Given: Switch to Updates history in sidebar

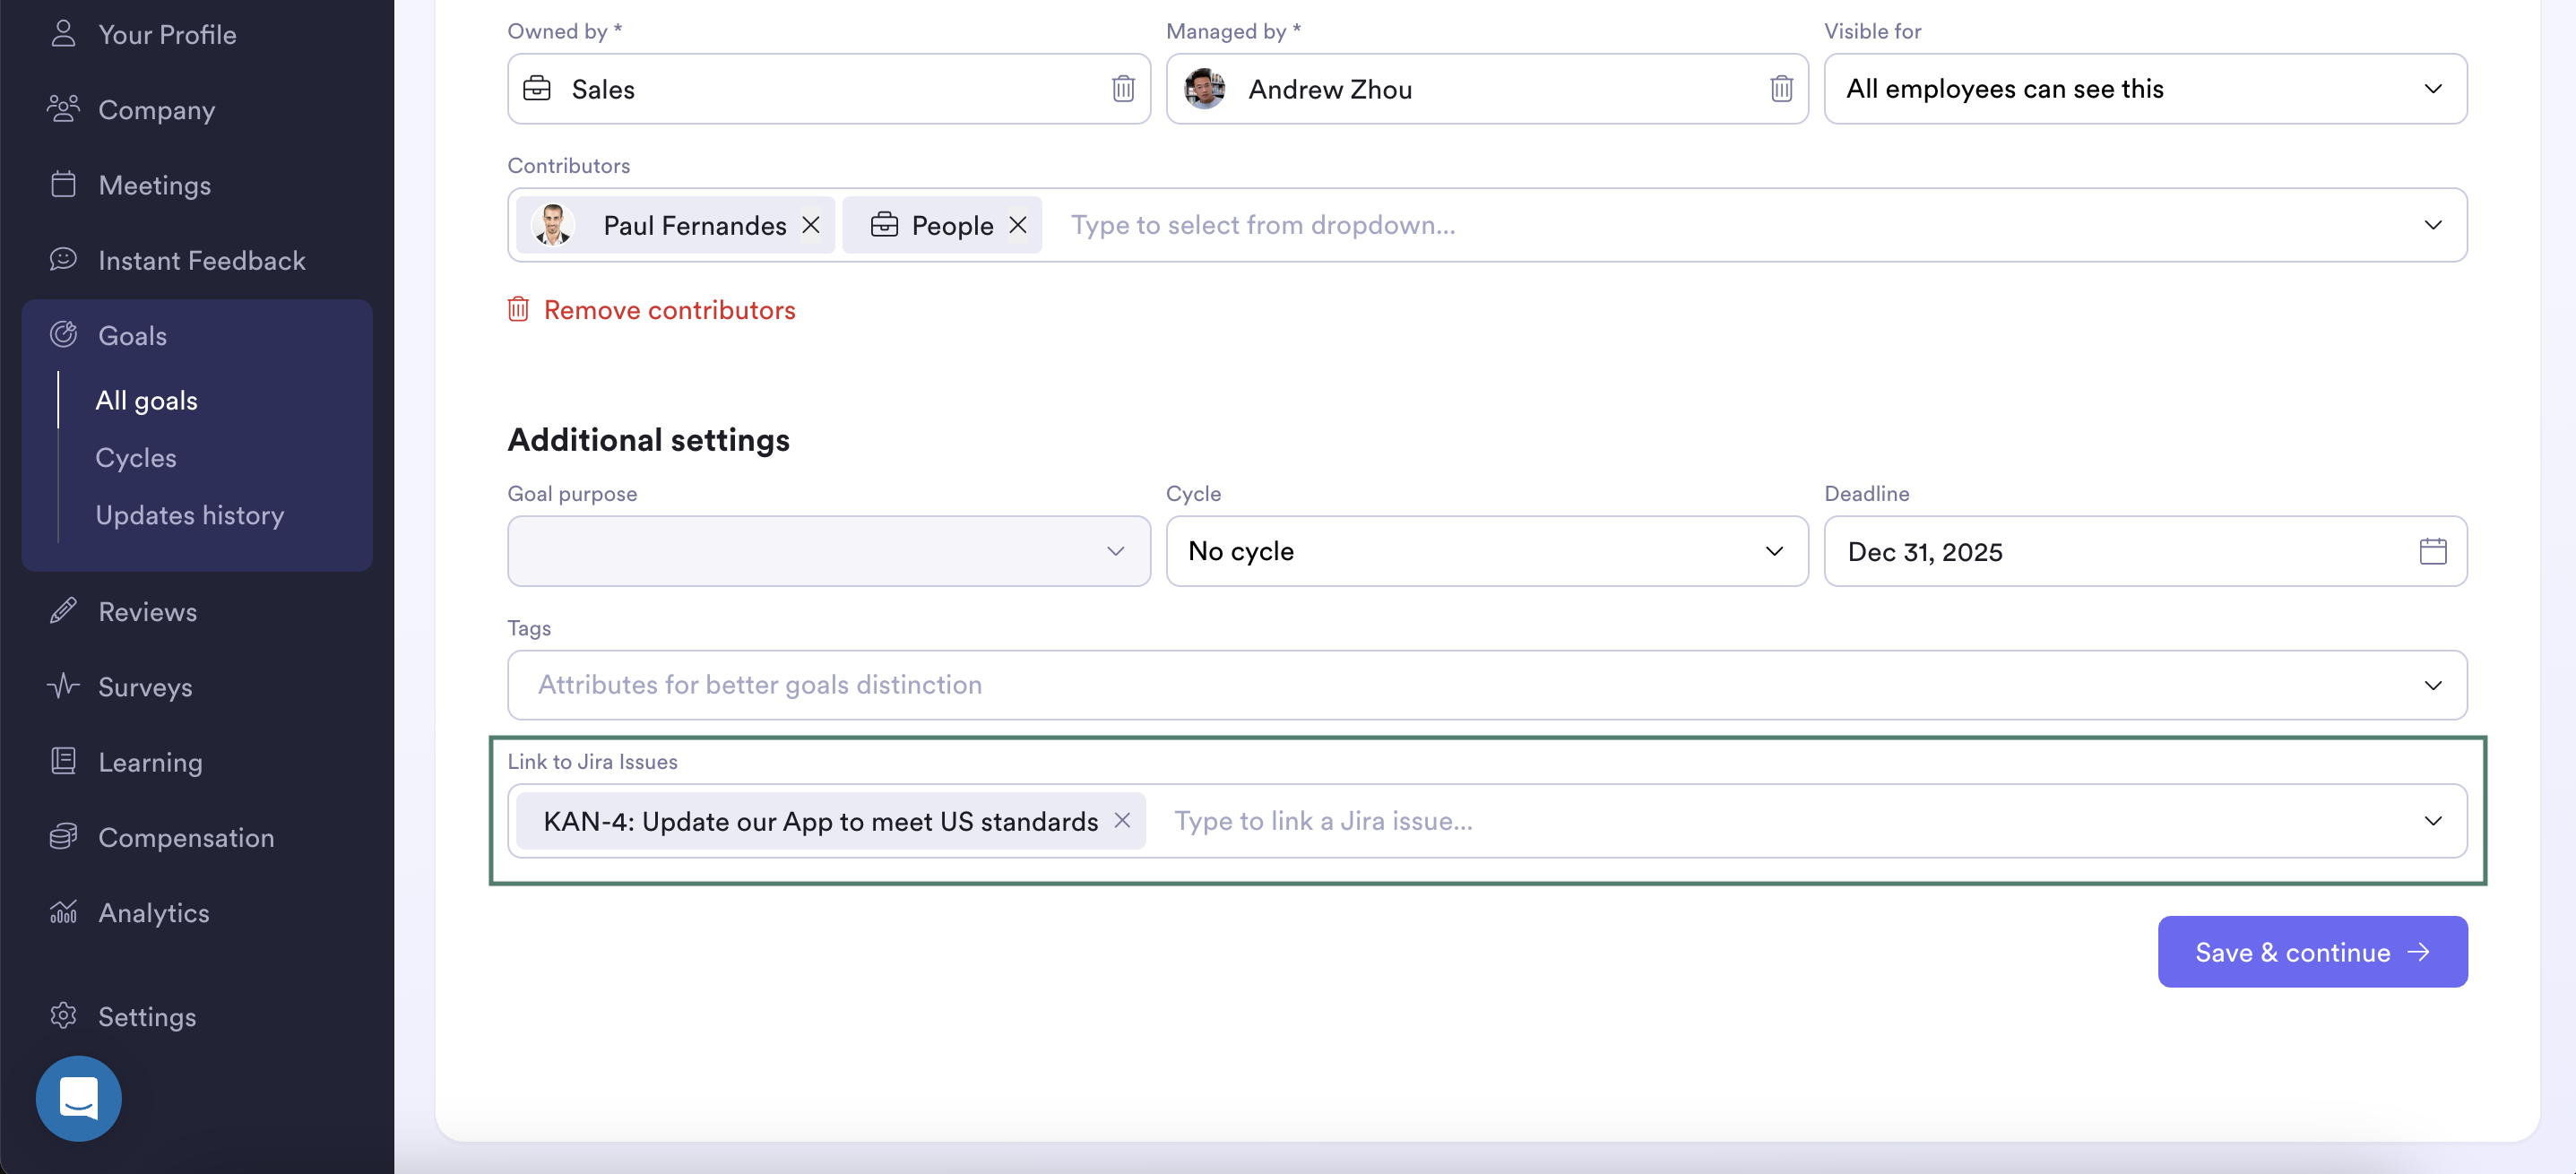Looking at the screenshot, I should pos(189,515).
